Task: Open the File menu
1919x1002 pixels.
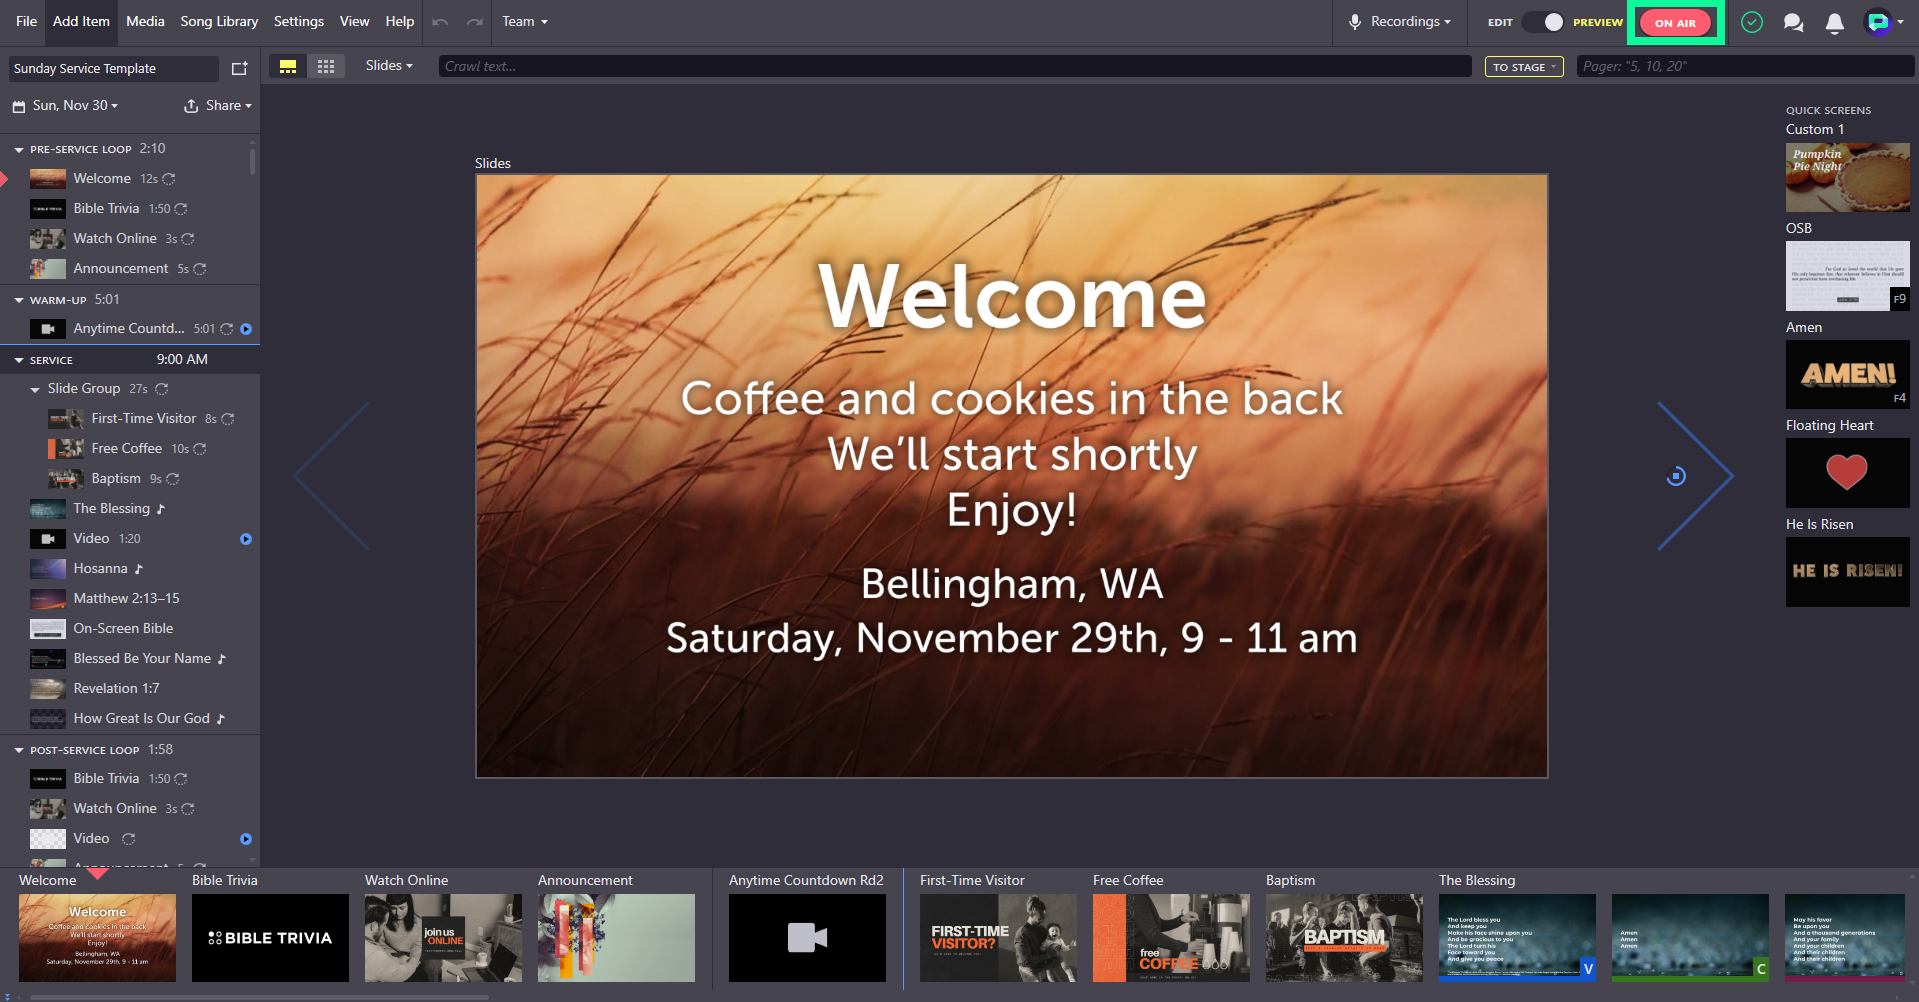Action: (27, 22)
